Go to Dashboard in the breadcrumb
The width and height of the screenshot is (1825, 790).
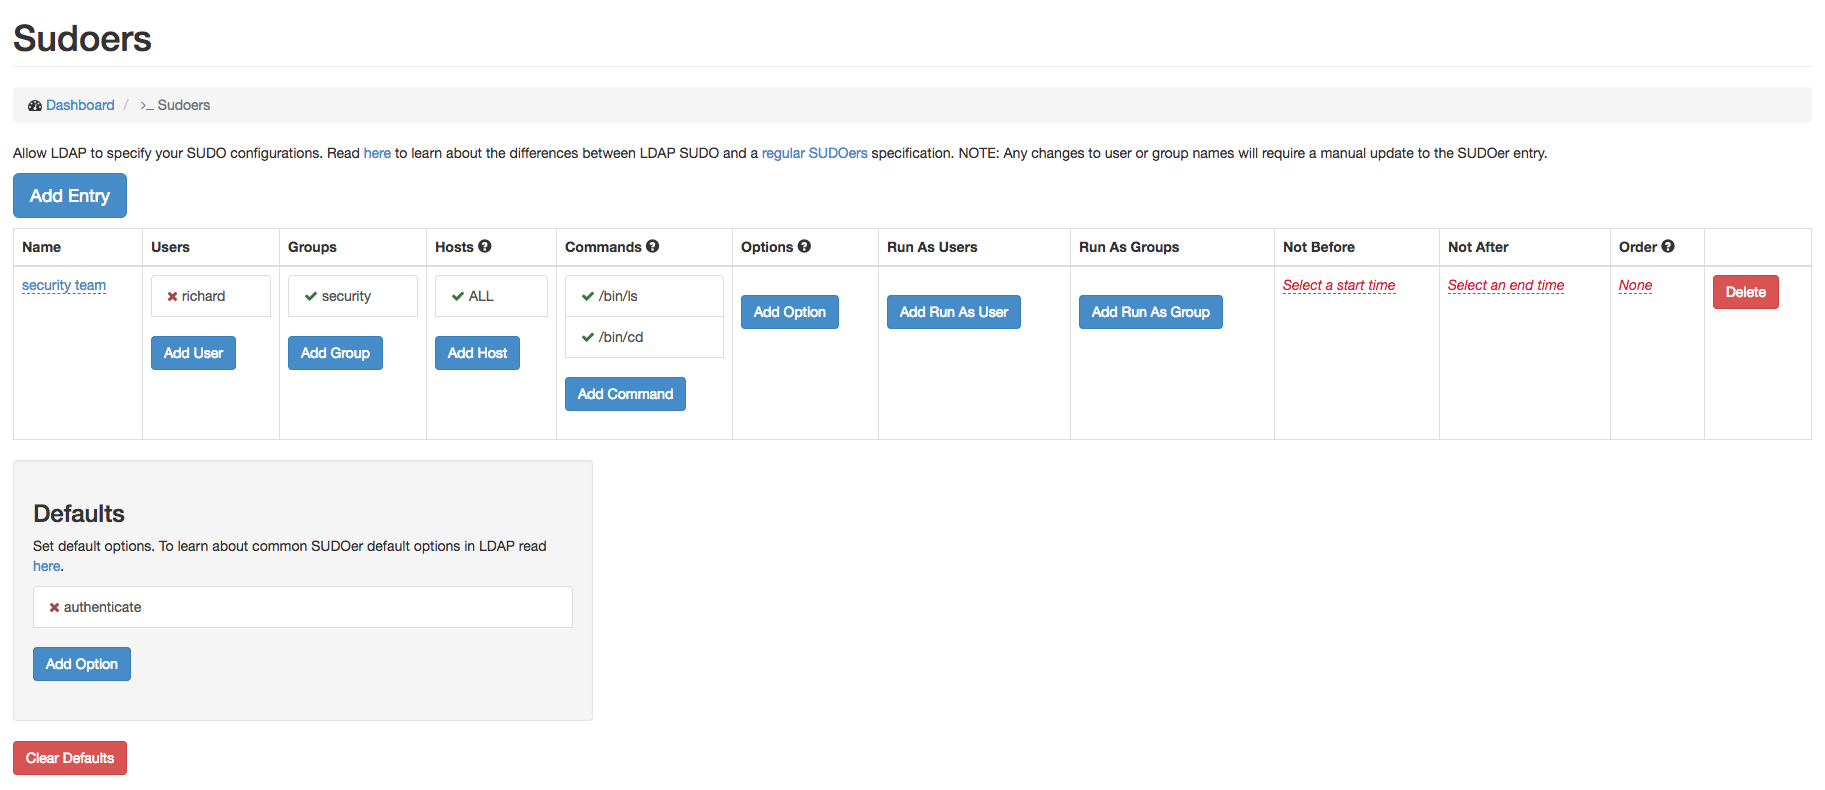[80, 106]
